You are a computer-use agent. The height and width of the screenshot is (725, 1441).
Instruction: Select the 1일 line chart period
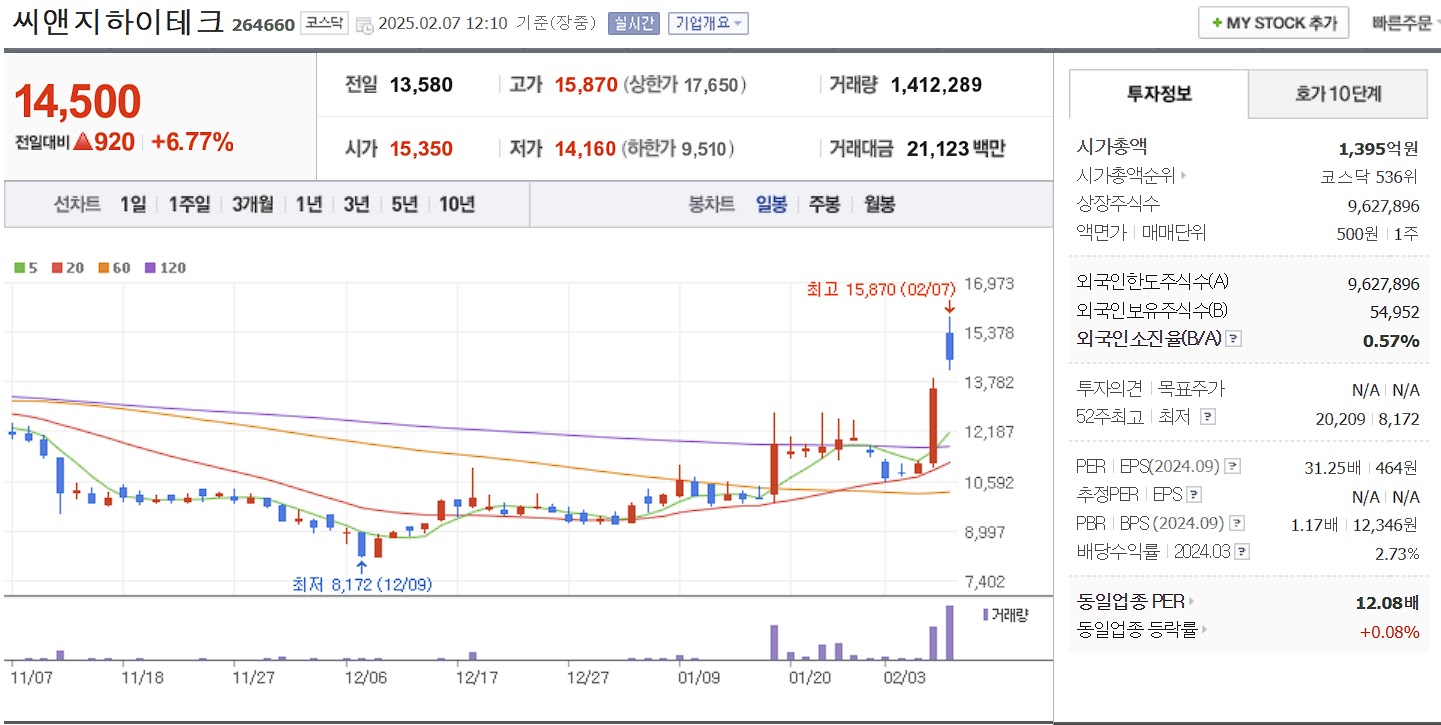133,204
